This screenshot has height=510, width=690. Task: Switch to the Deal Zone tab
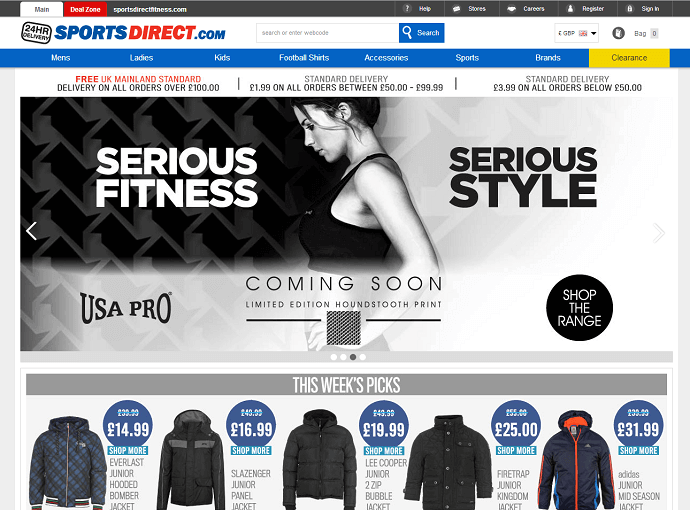coord(85,9)
